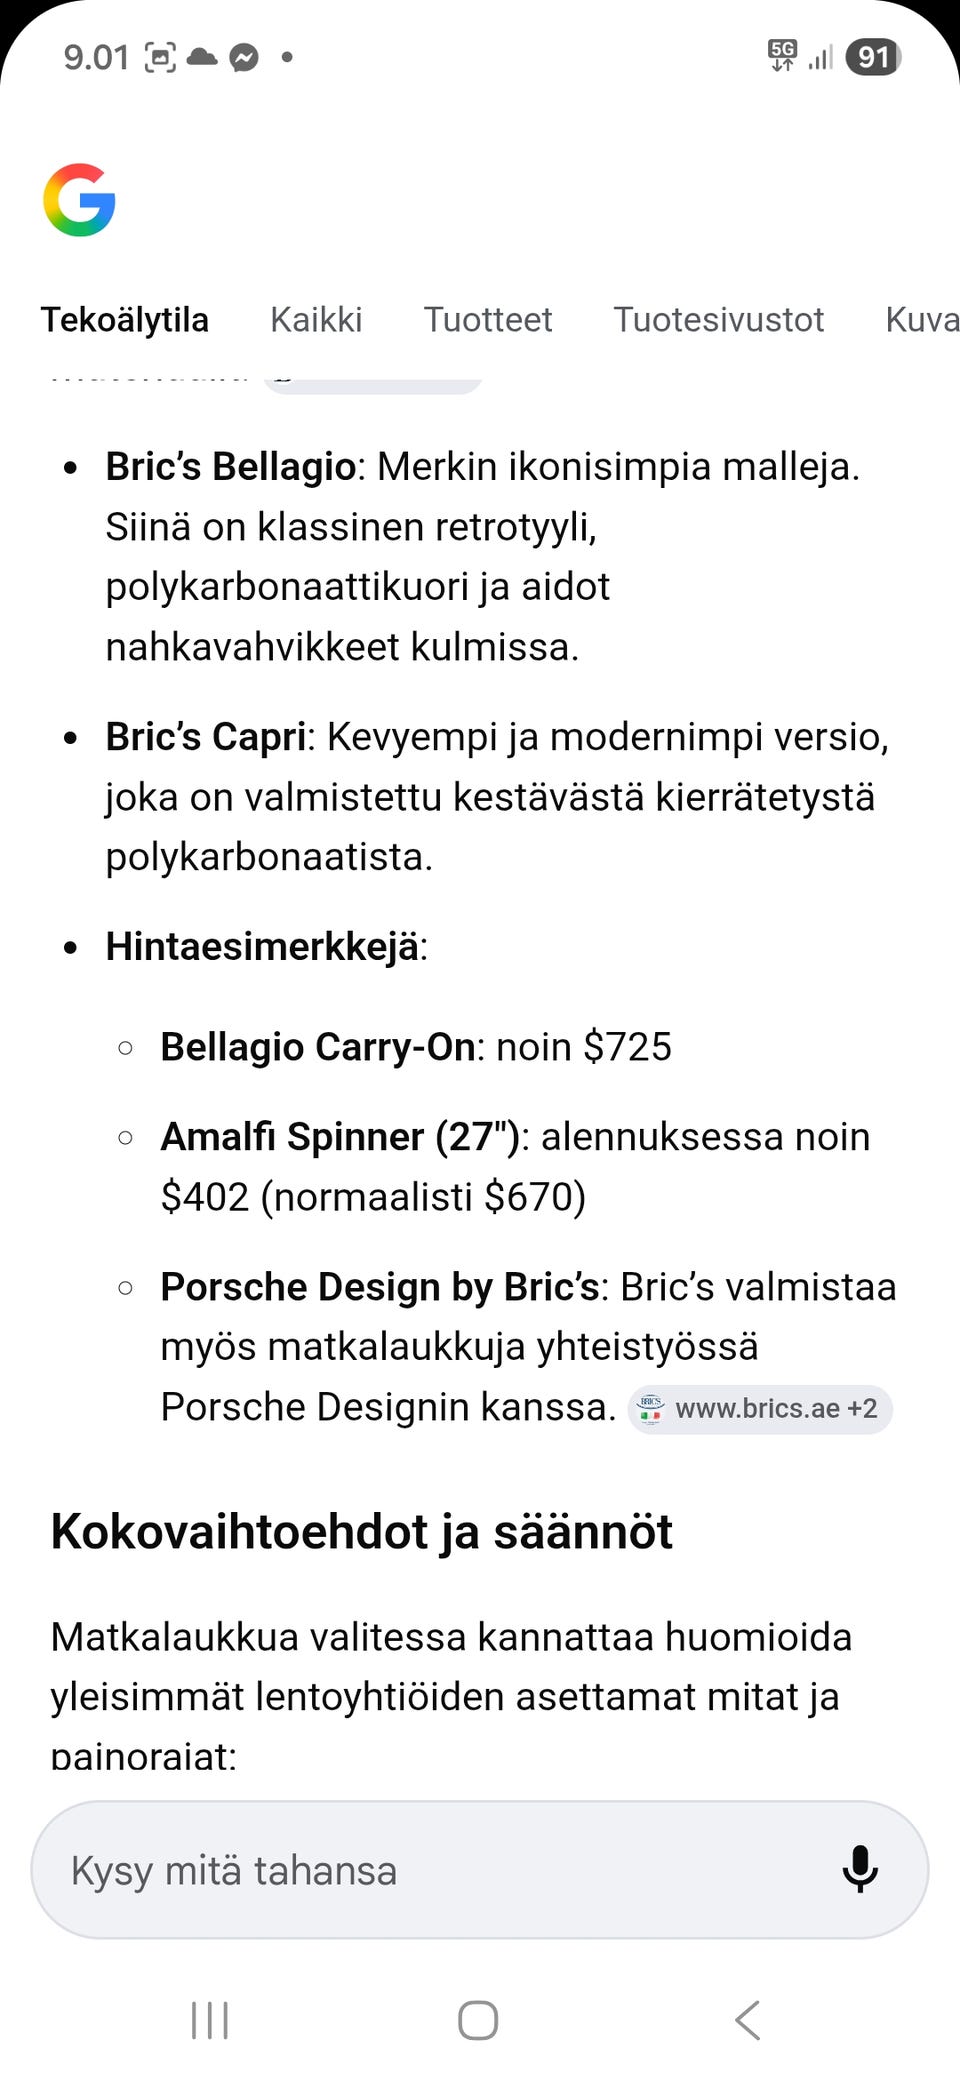This screenshot has height=2080, width=960.
Task: Tap the Kokovaihtoehdot ja säännöt heading
Action: click(x=362, y=1532)
